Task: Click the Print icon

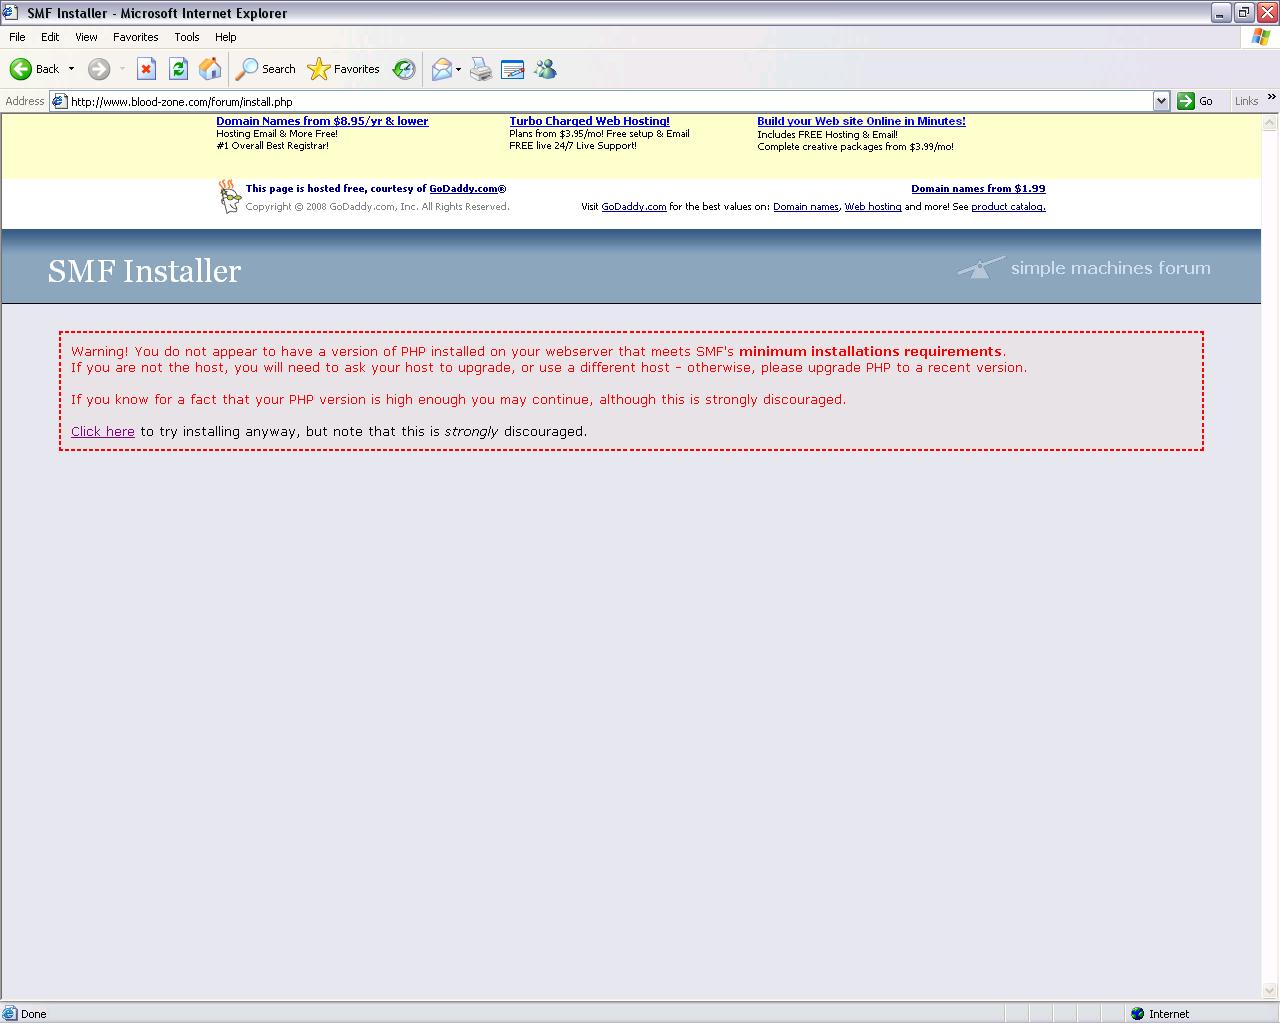Action: (481, 69)
